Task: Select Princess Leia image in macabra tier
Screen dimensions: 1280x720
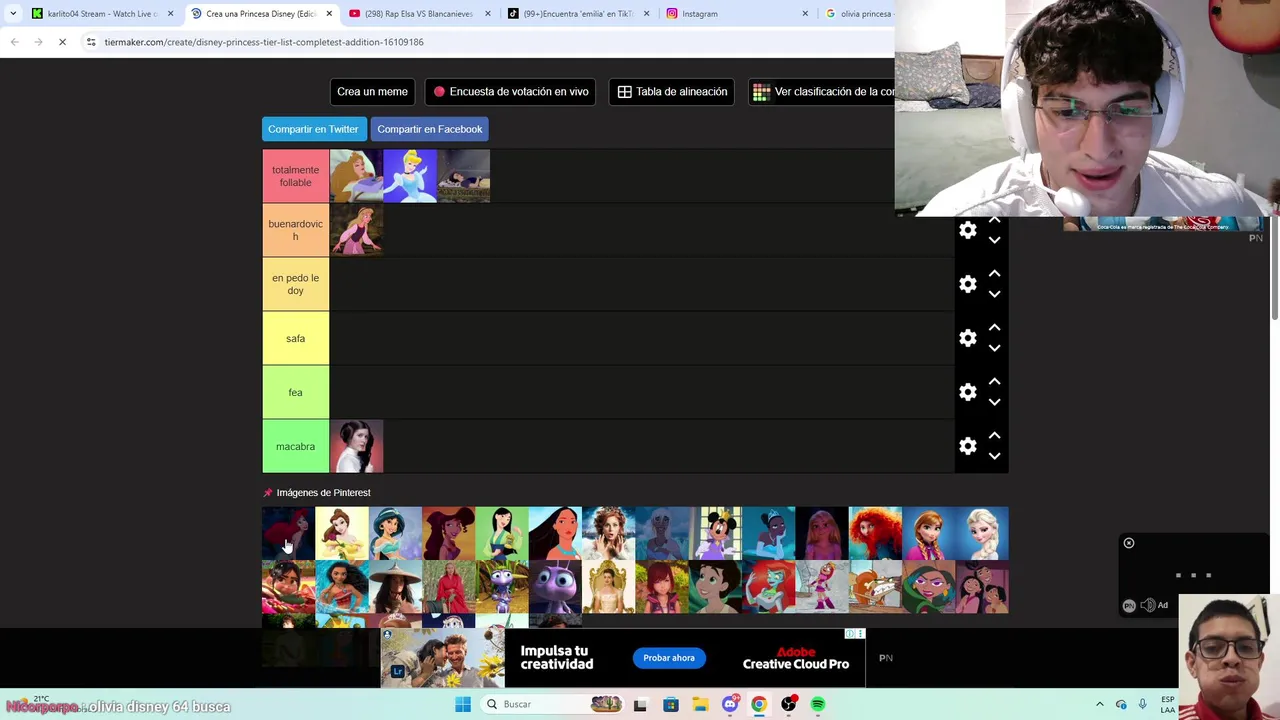Action: click(356, 446)
